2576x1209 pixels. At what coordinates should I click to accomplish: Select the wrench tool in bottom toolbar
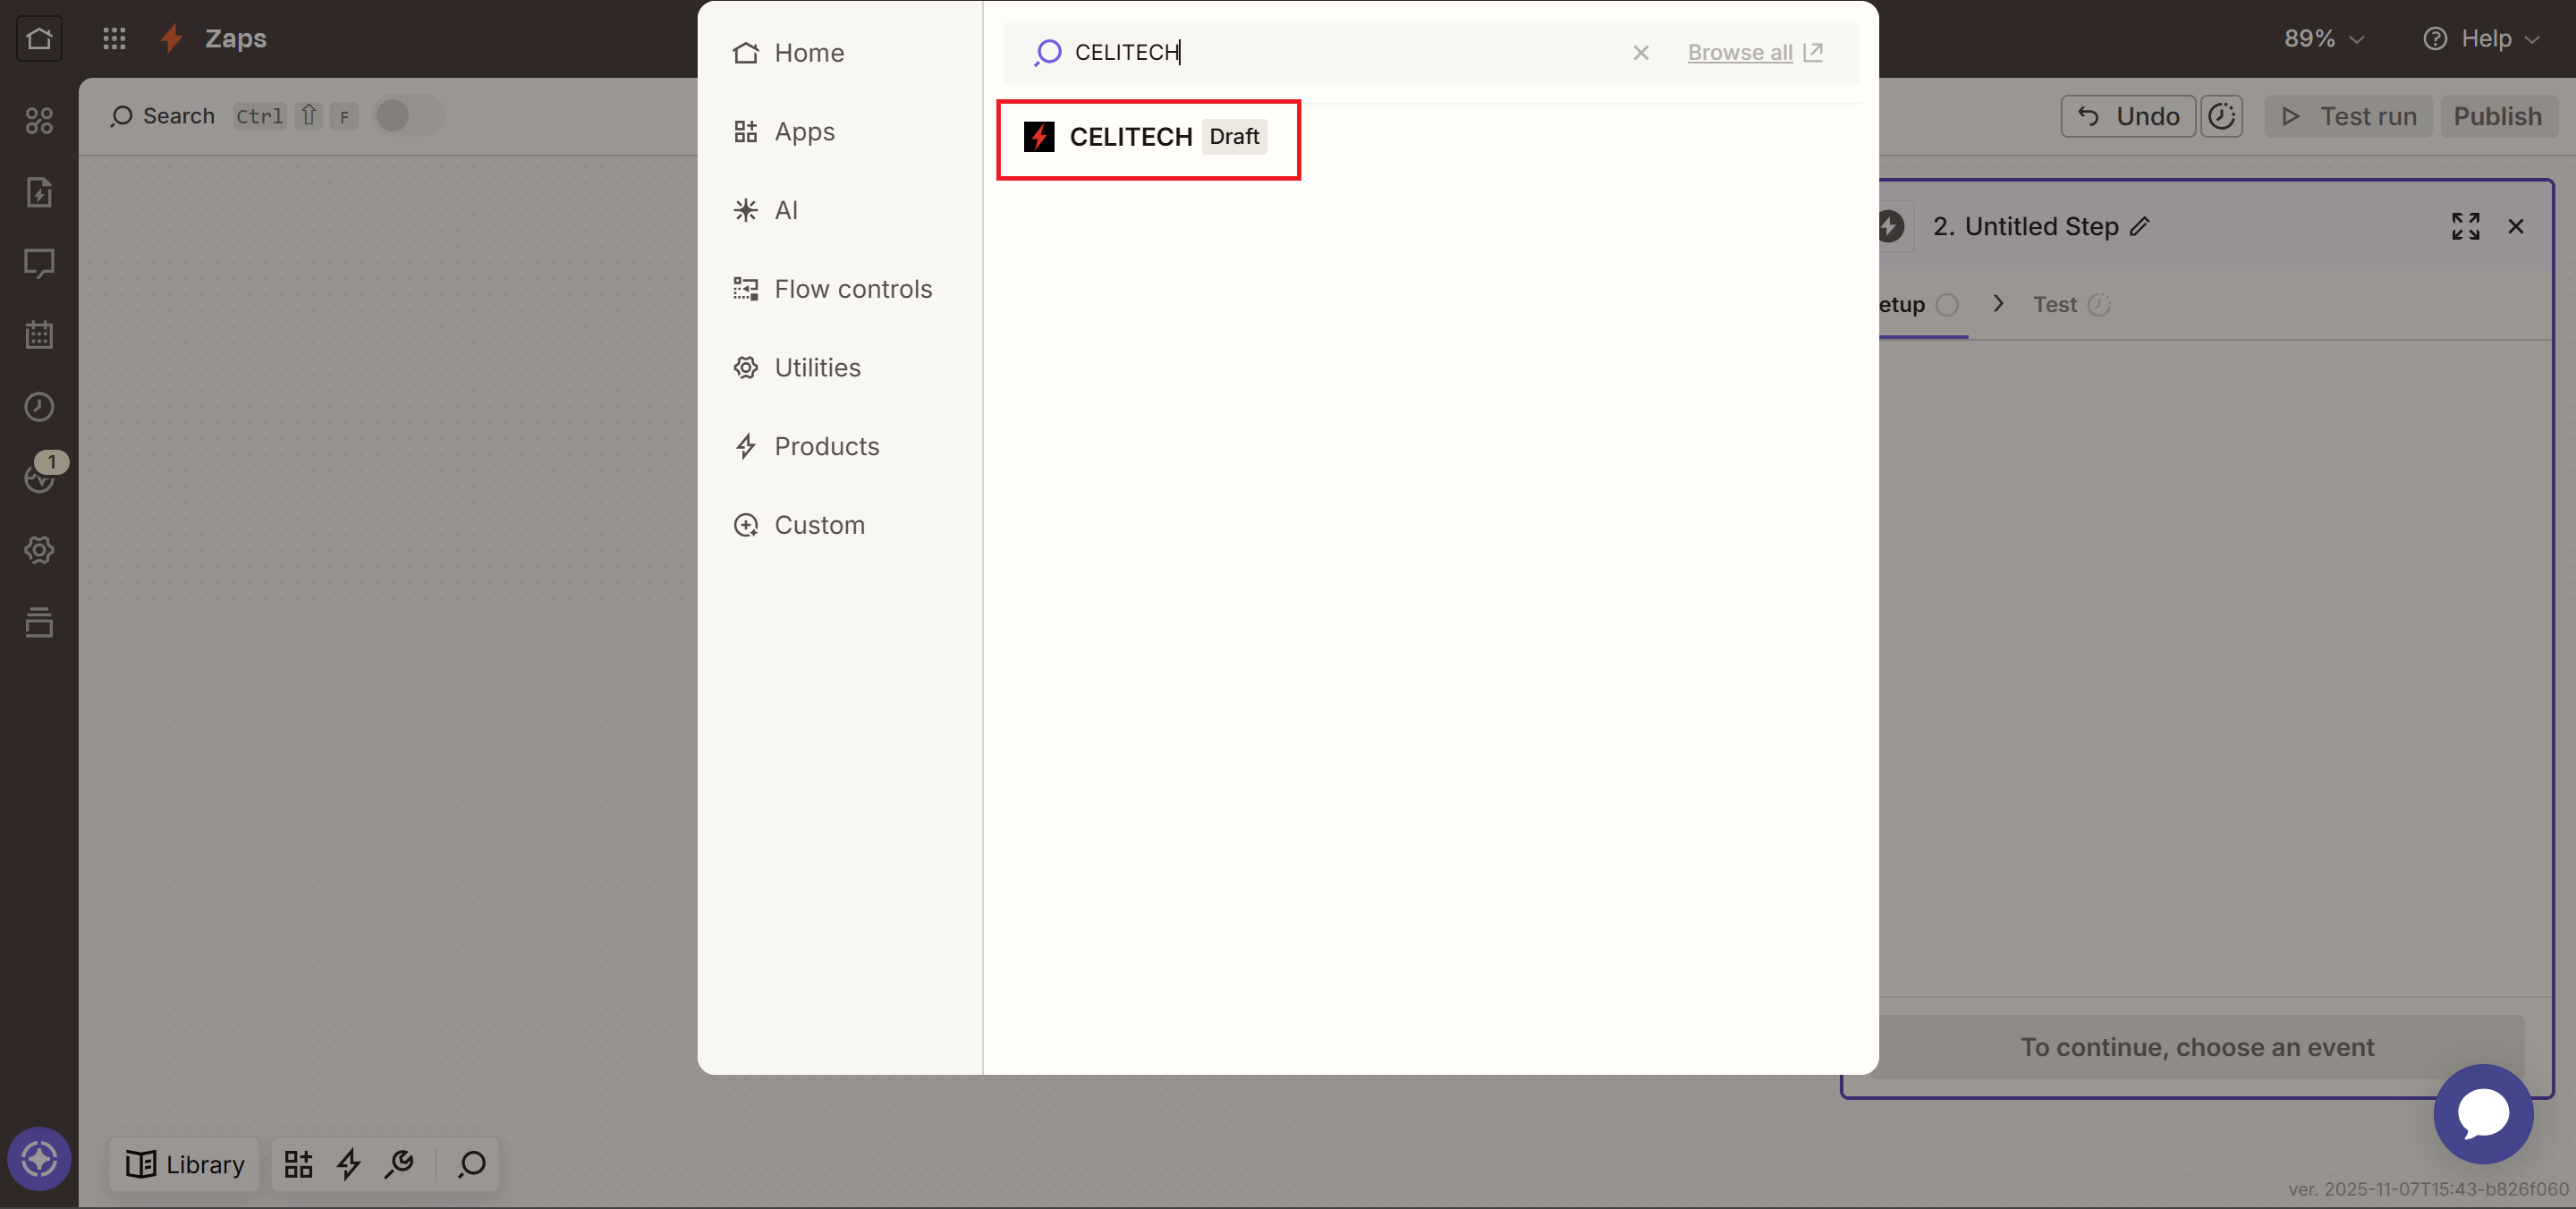pos(400,1164)
